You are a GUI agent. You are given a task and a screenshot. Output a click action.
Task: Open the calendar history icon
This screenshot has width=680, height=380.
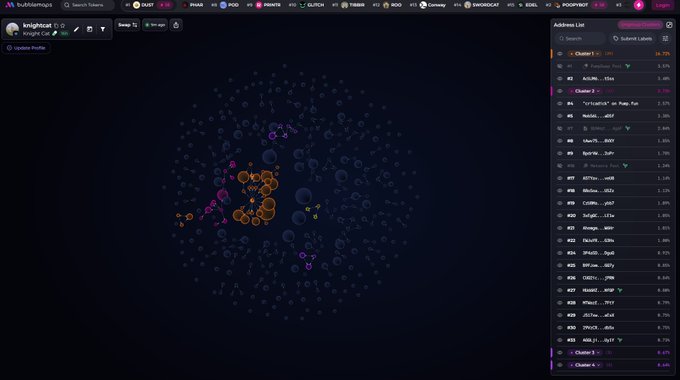click(89, 29)
